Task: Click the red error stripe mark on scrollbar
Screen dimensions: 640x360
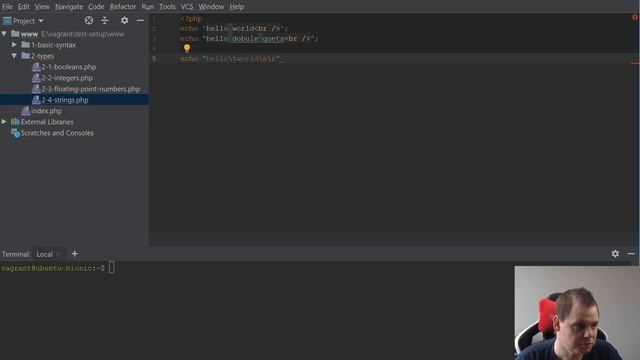Action: 635,63
